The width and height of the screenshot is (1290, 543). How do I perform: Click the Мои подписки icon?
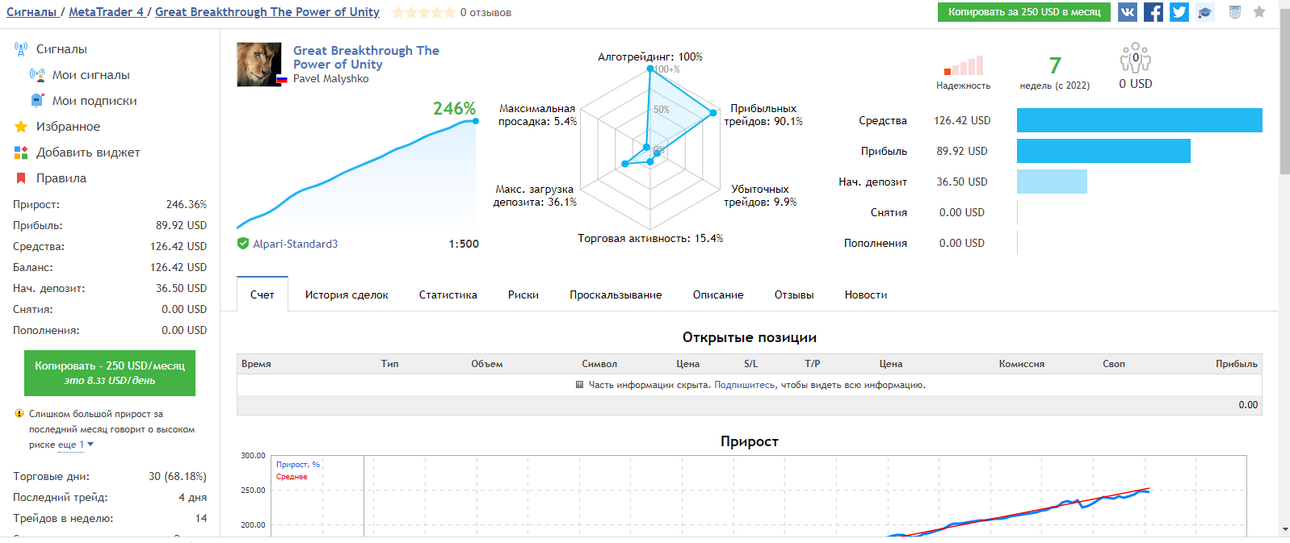tap(38, 101)
